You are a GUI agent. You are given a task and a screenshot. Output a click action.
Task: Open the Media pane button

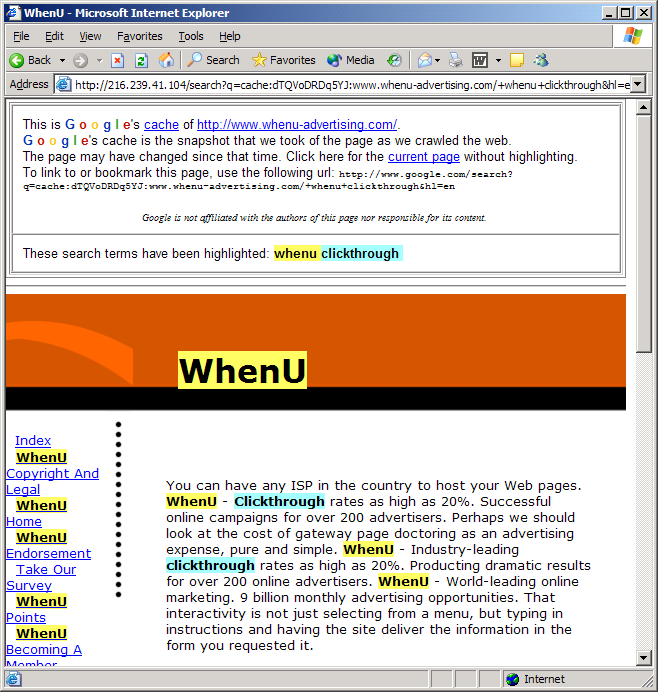click(351, 60)
